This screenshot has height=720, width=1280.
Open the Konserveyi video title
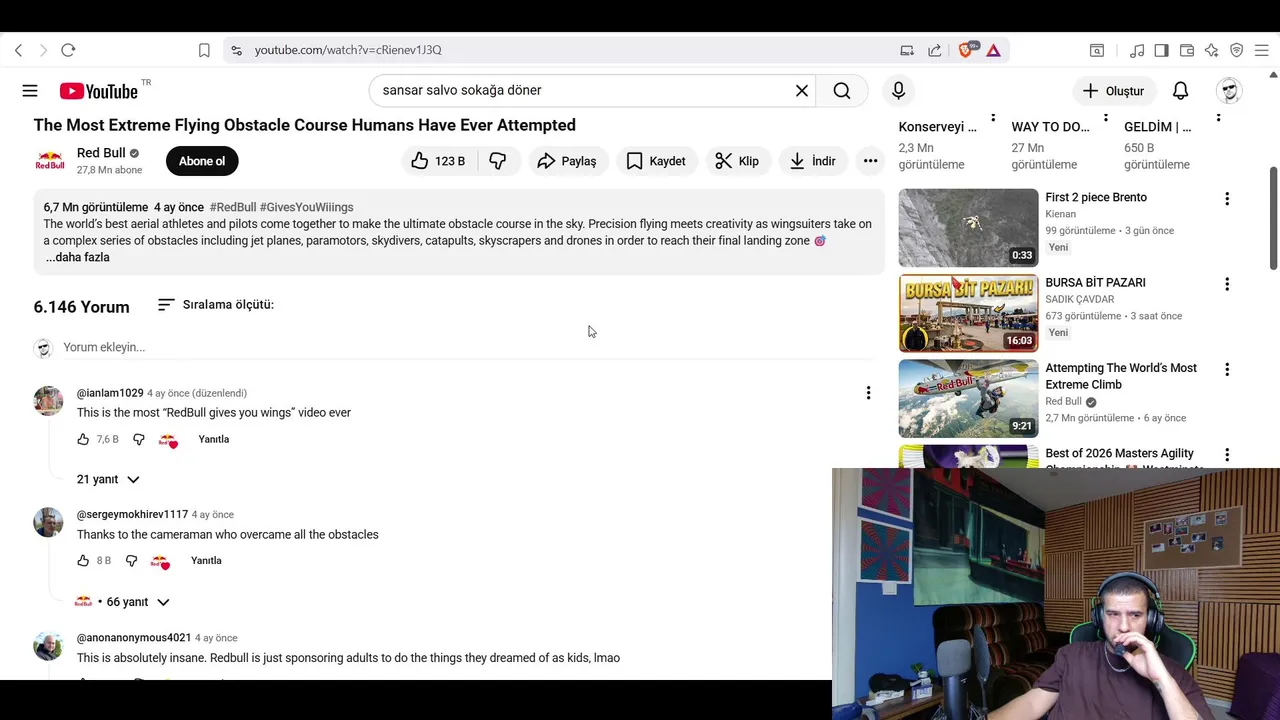pos(937,127)
